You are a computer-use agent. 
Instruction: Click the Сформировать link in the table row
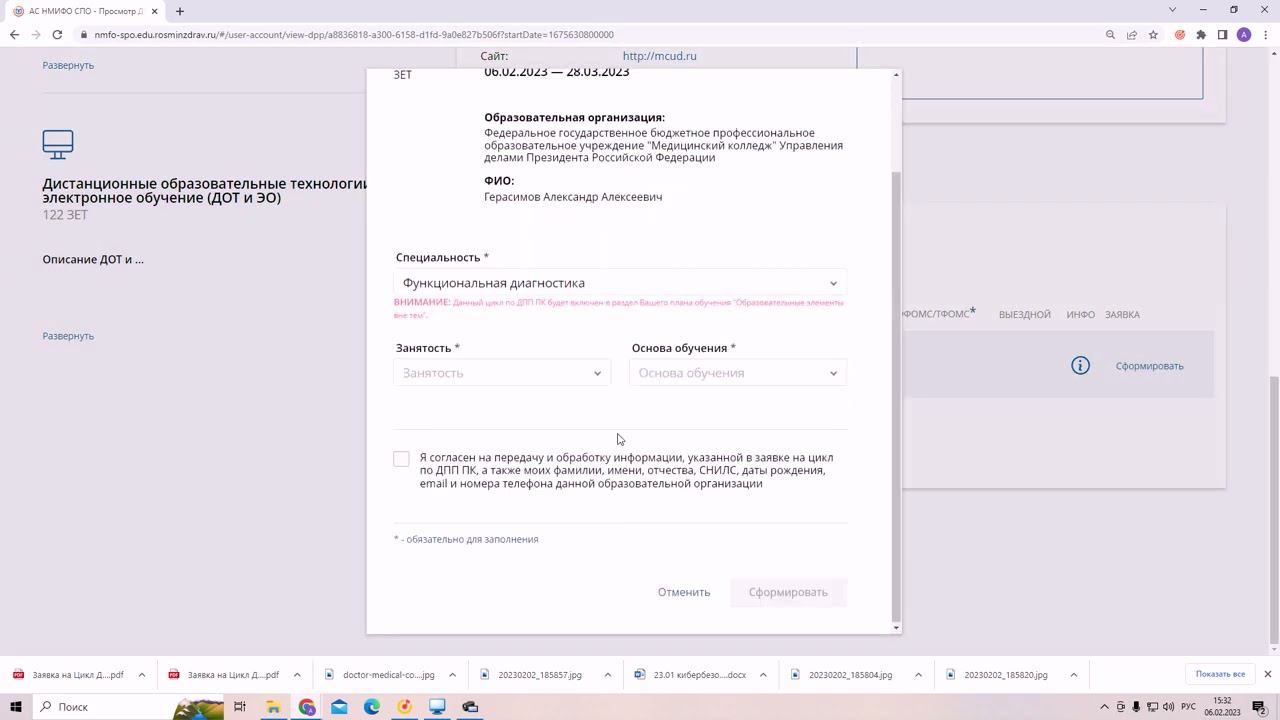[x=1149, y=366]
